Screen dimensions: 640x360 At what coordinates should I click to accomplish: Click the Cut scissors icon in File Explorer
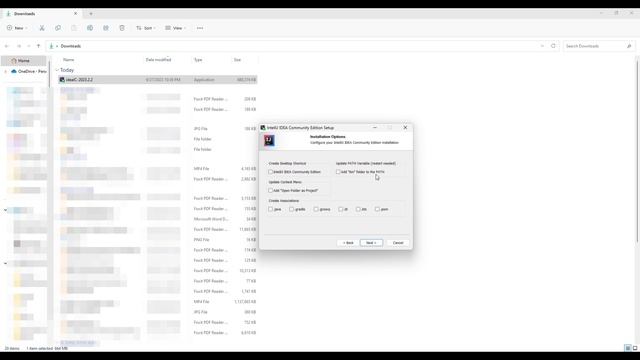[42, 28]
